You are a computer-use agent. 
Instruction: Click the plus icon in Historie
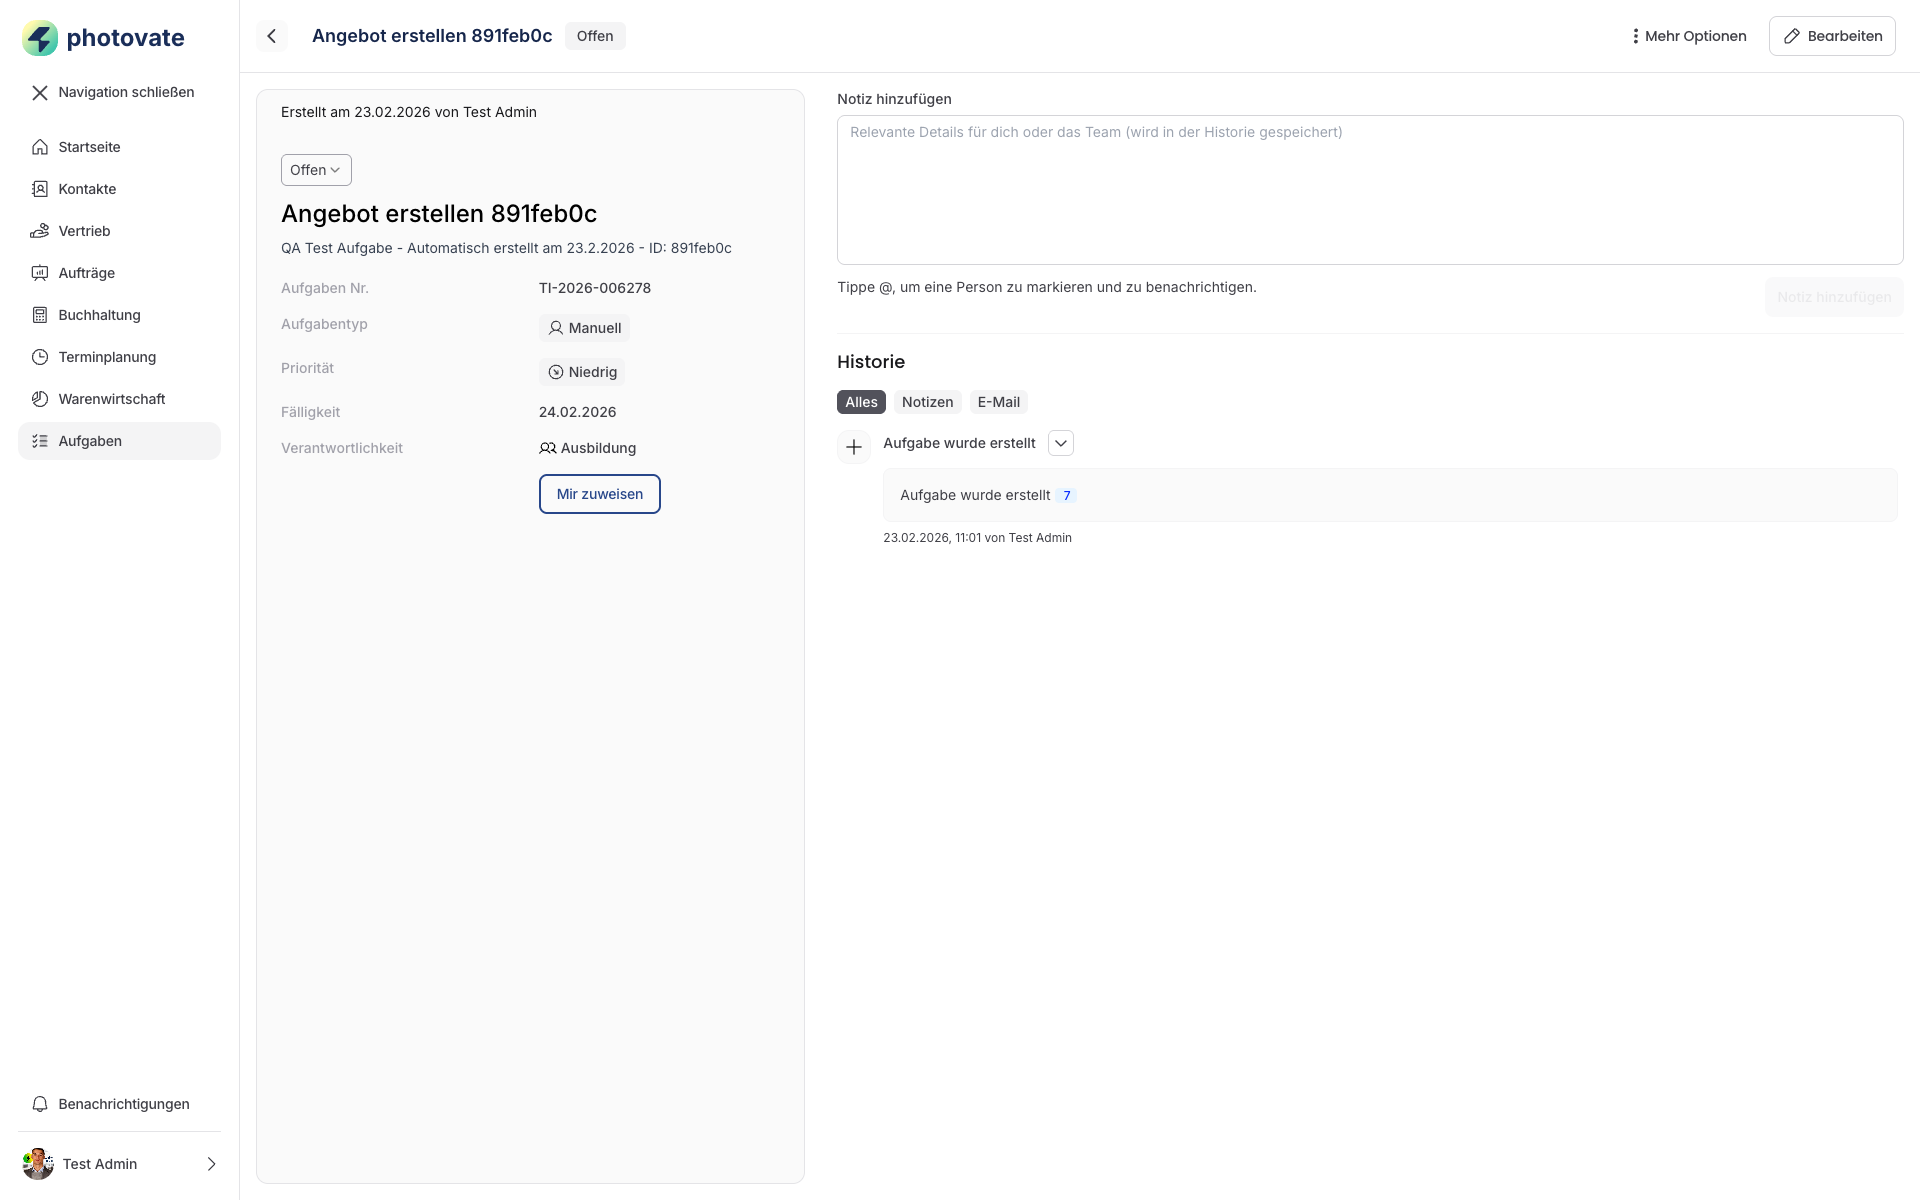[x=854, y=447]
